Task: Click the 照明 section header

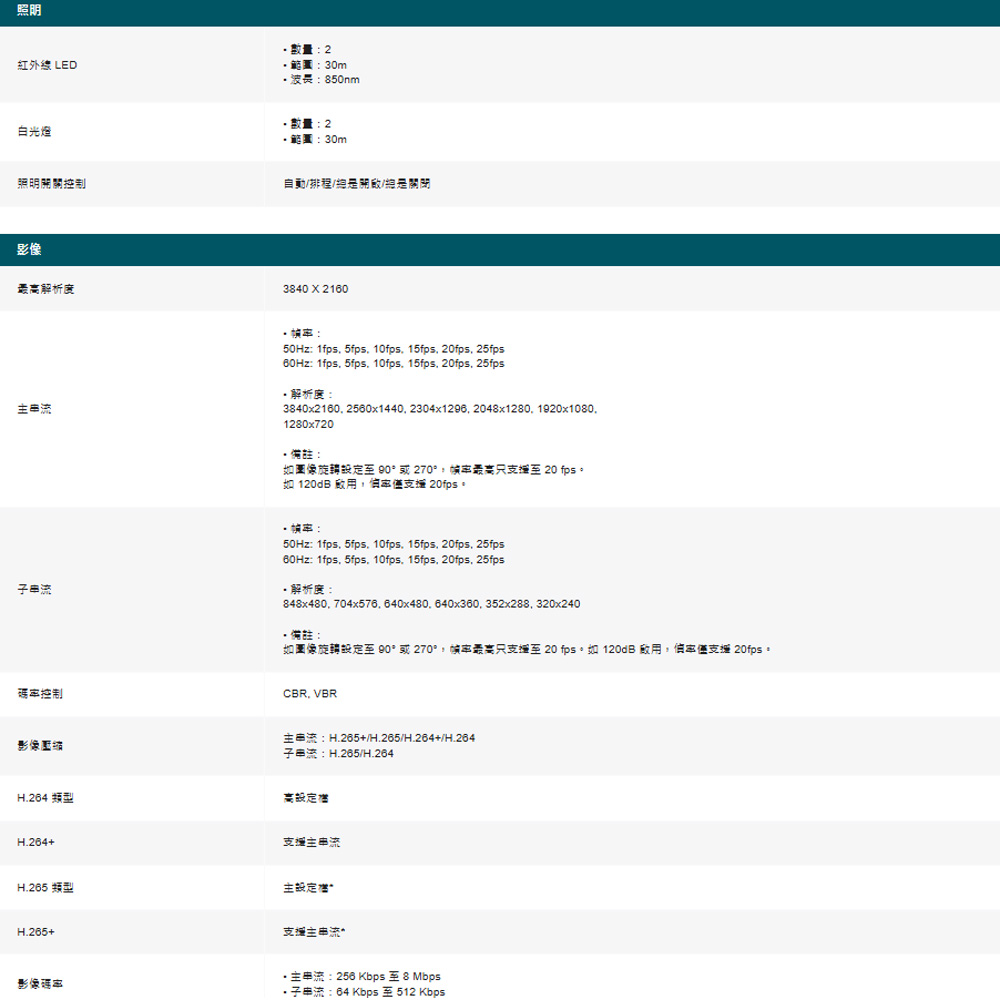Action: 29,10
